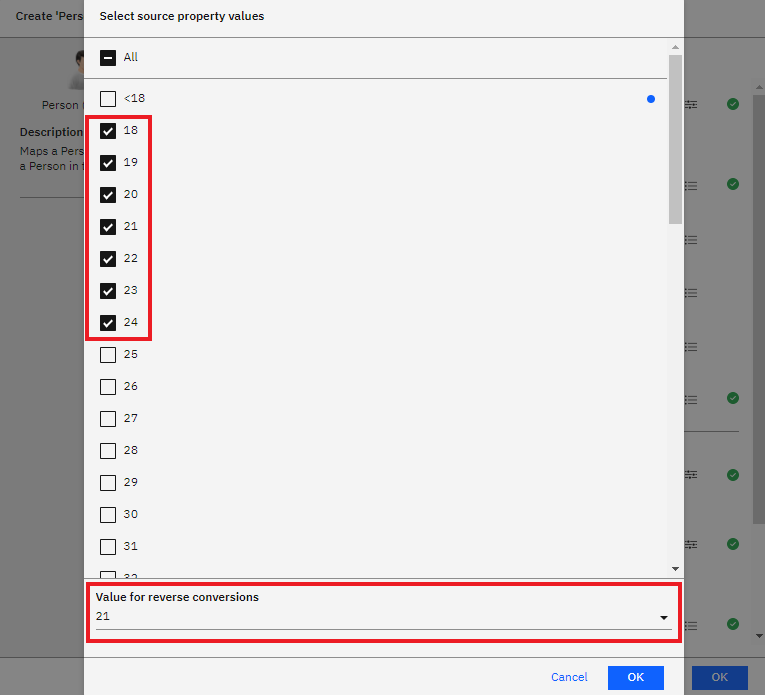Click the dropdown arrow beside value 21
Image resolution: width=765 pixels, height=695 pixels.
tap(663, 618)
